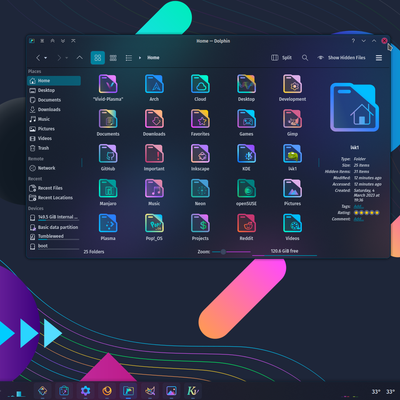Click the Home breadcrumb in location bar
Image resolution: width=400 pixels, height=400 pixels.
tap(153, 58)
